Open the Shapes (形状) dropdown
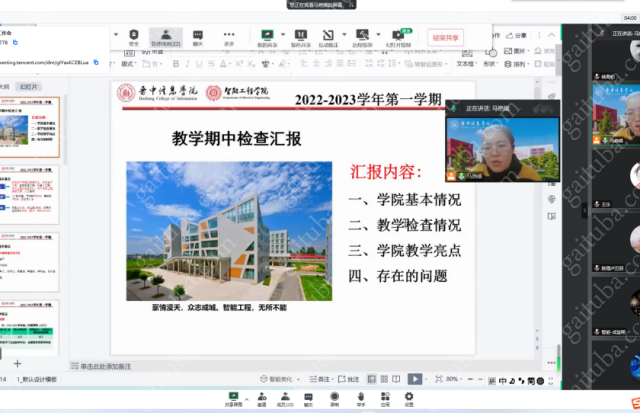Screen dimensions: 640x413 pos(490,64)
